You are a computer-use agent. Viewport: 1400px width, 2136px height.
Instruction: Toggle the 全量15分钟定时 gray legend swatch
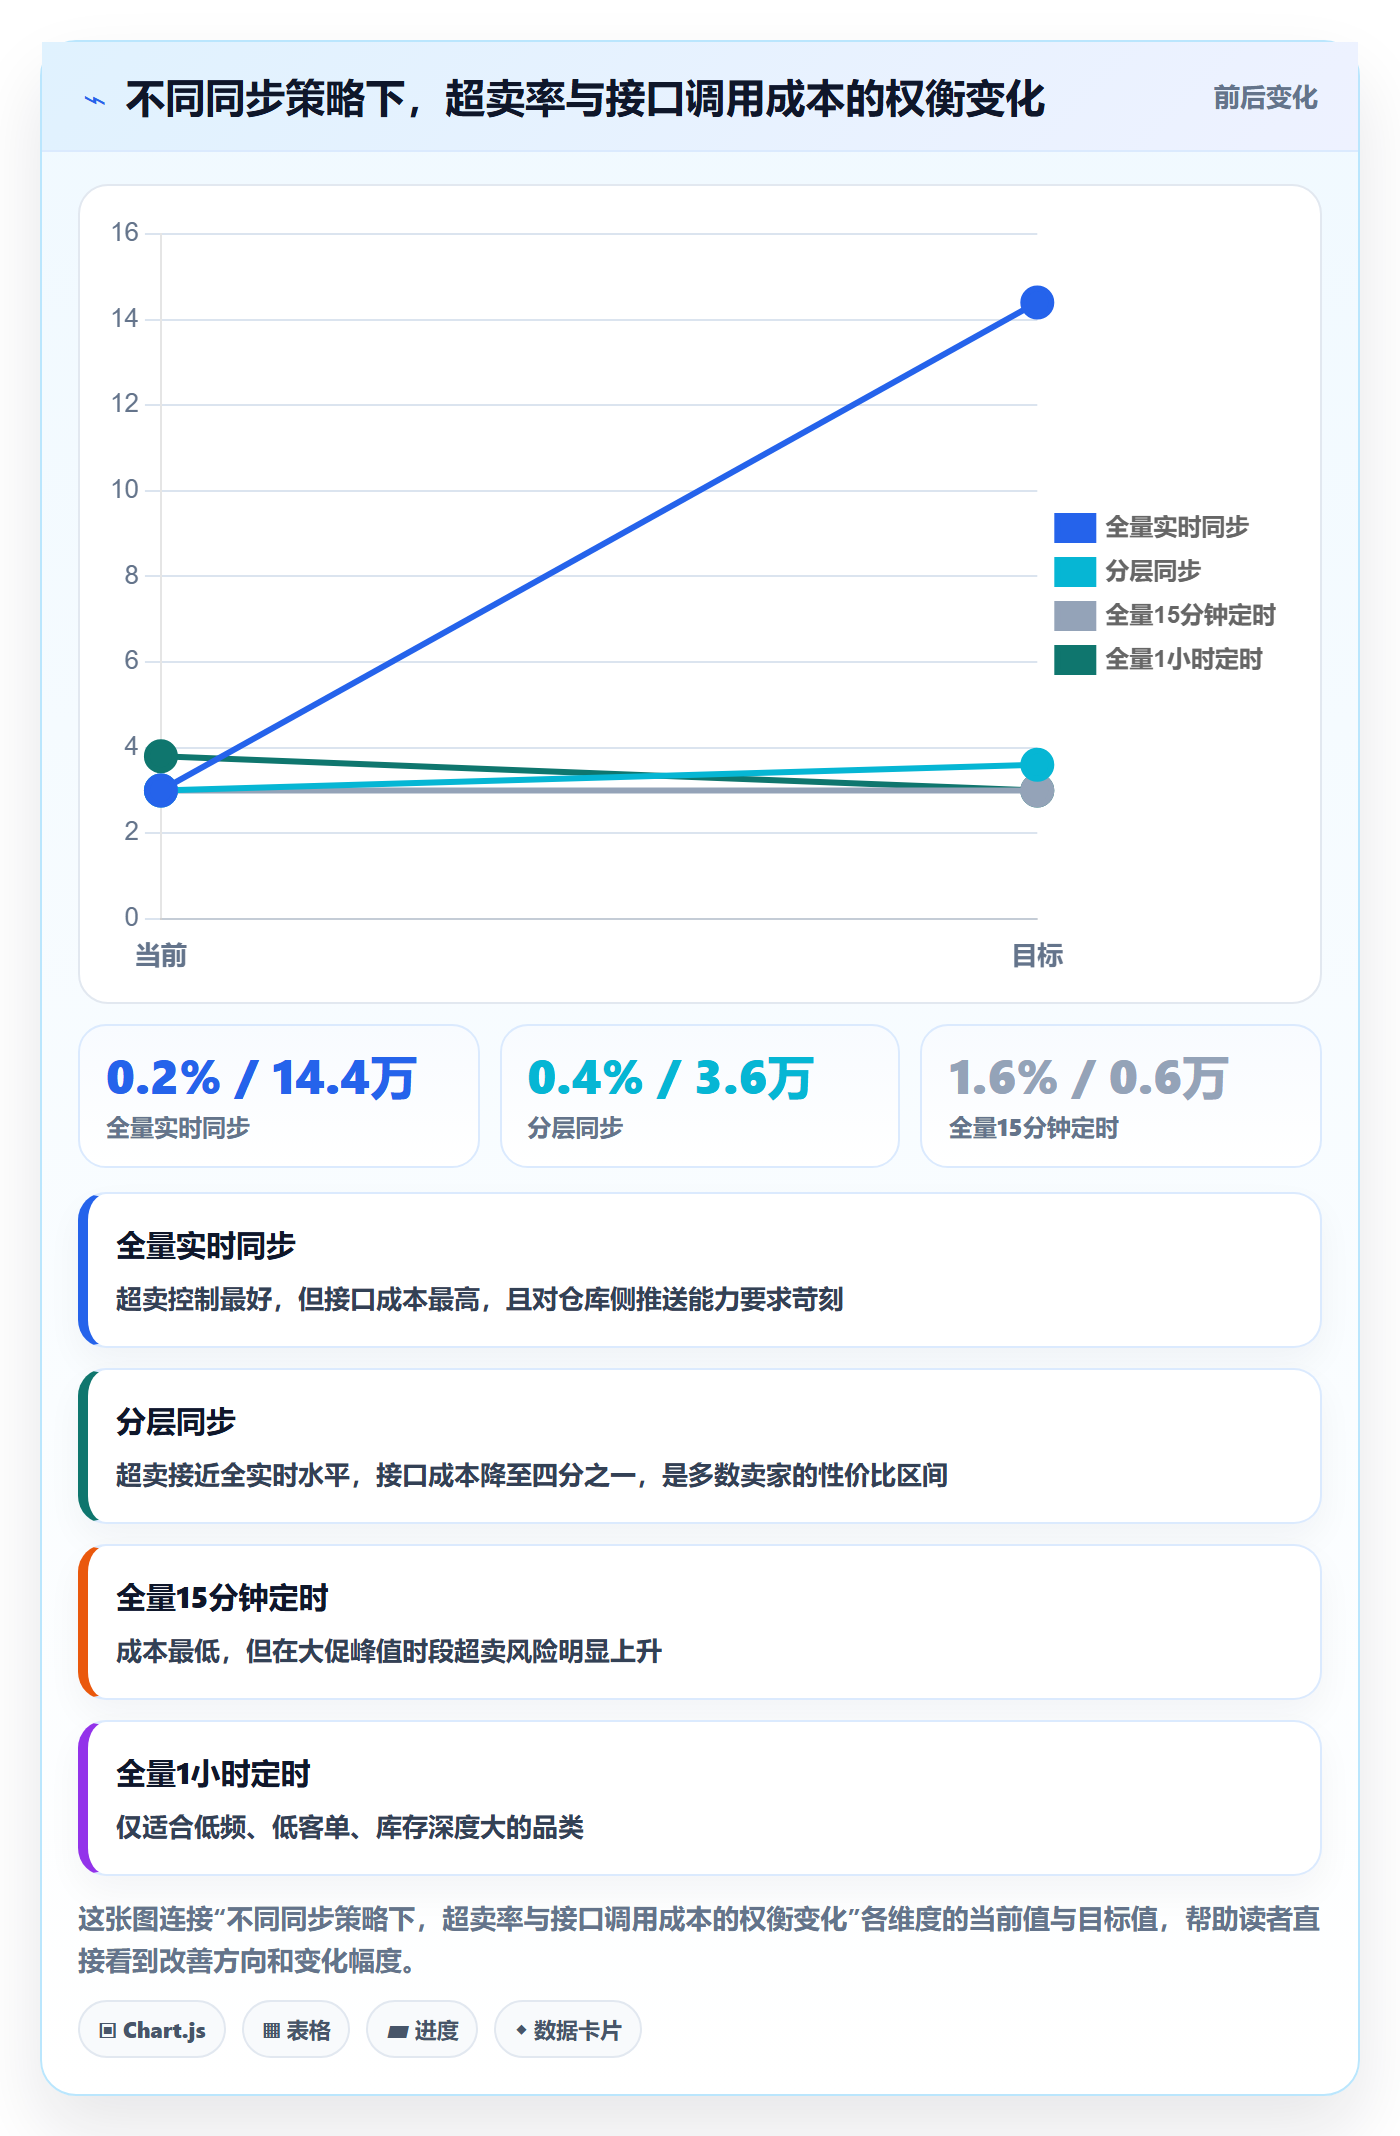1075,615
